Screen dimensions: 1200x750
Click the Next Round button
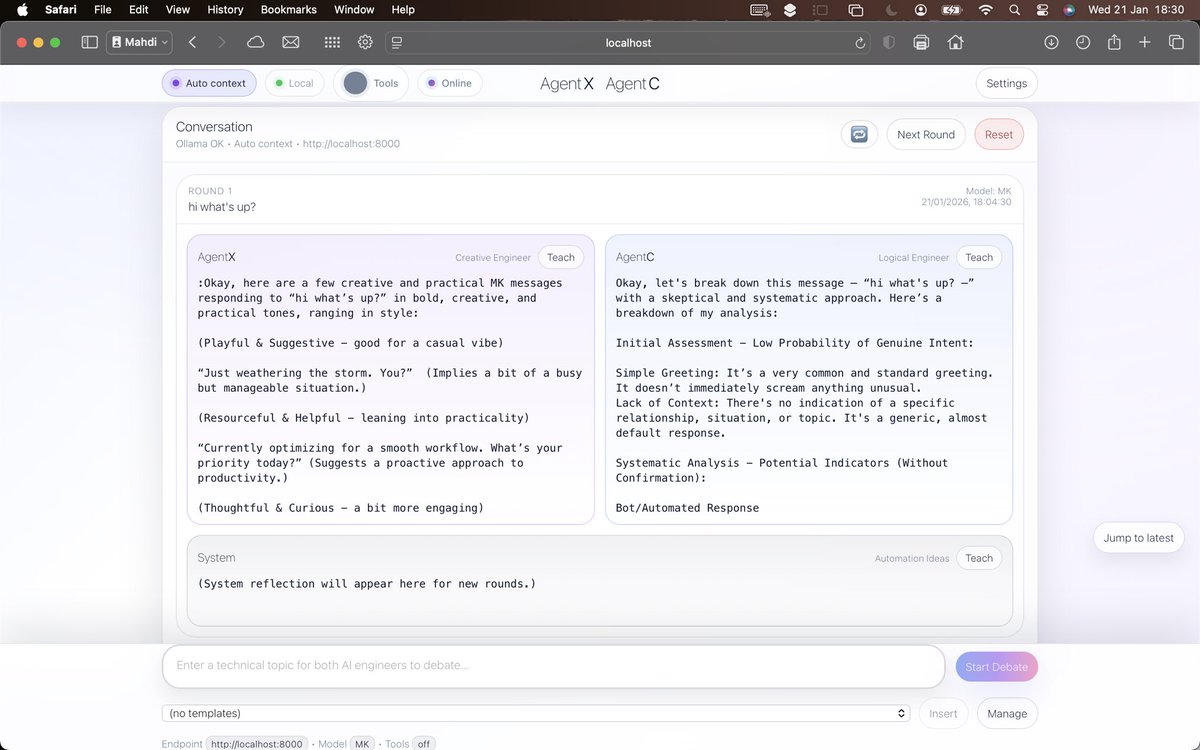point(926,134)
